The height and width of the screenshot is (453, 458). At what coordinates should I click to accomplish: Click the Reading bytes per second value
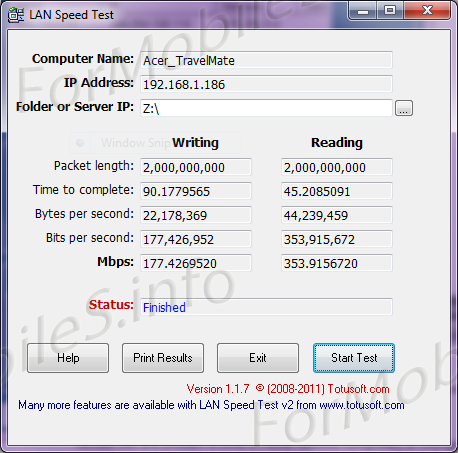[337, 215]
